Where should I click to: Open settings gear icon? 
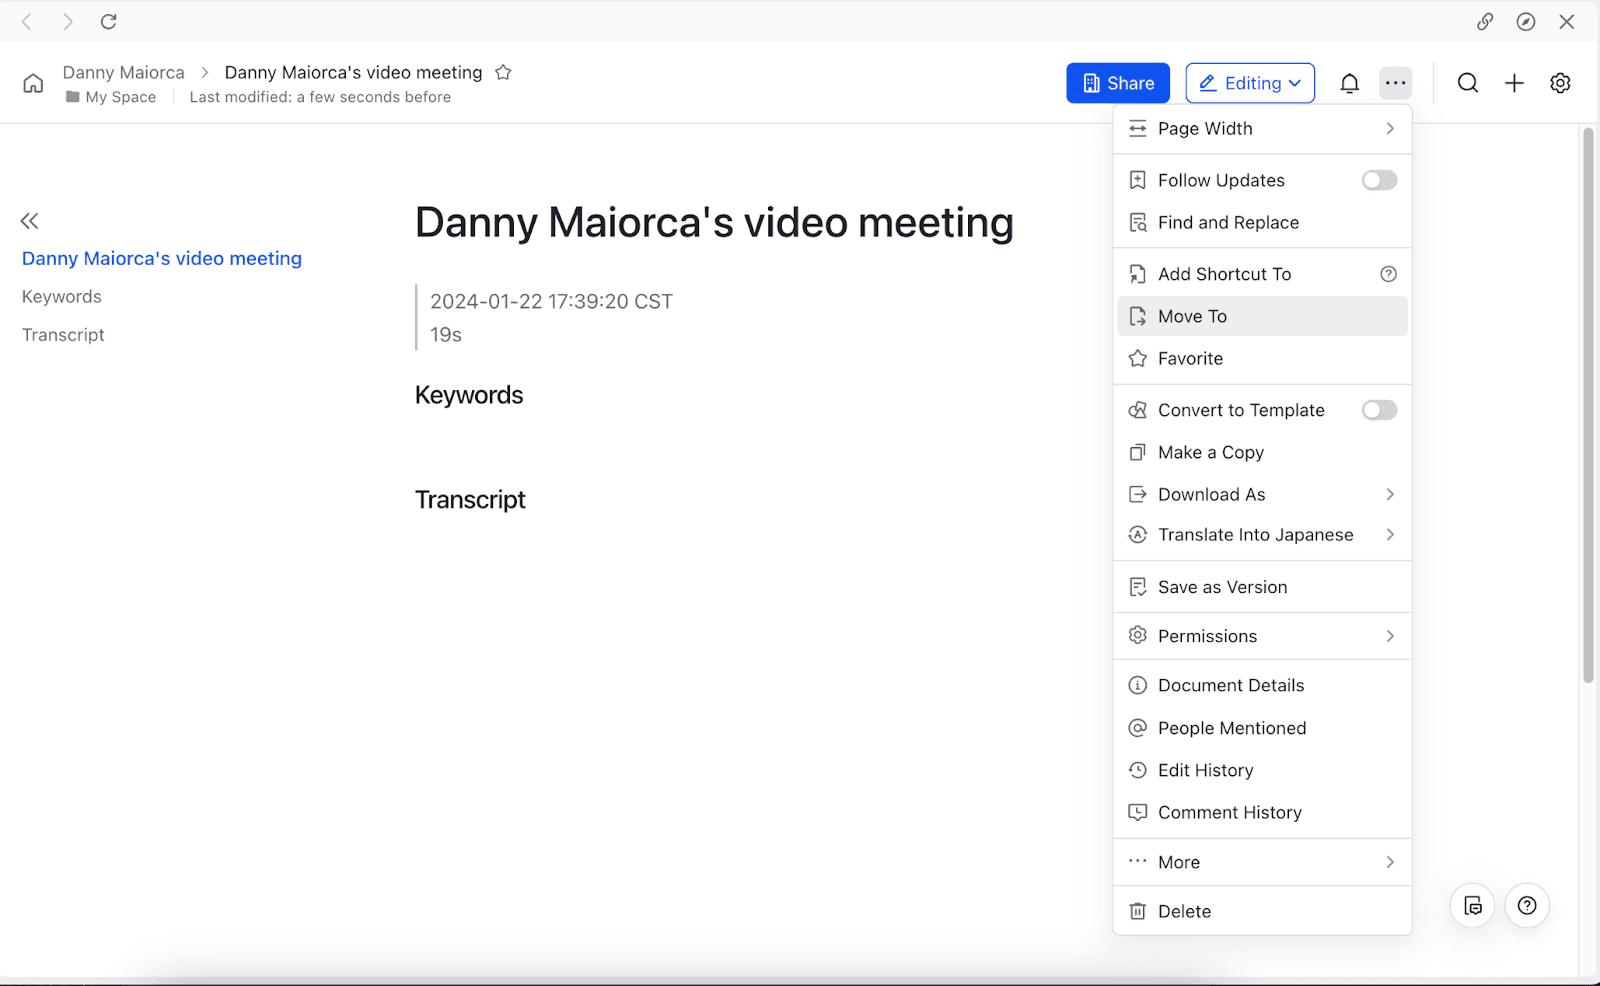1560,83
